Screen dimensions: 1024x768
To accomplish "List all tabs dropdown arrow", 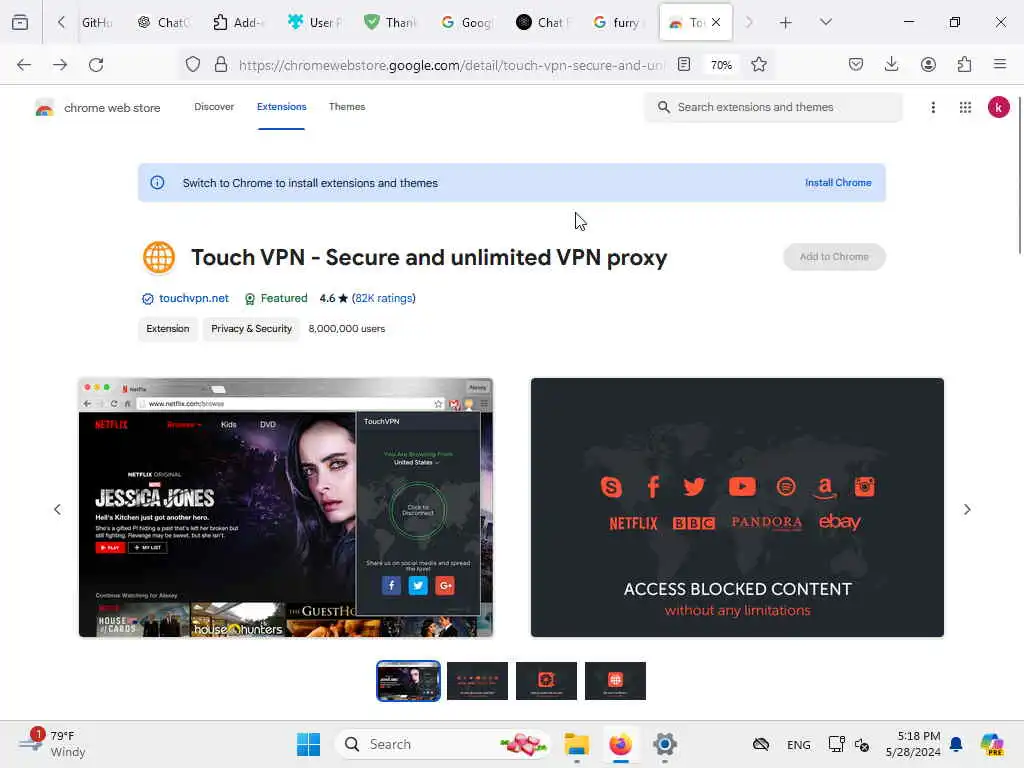I will [x=825, y=23].
